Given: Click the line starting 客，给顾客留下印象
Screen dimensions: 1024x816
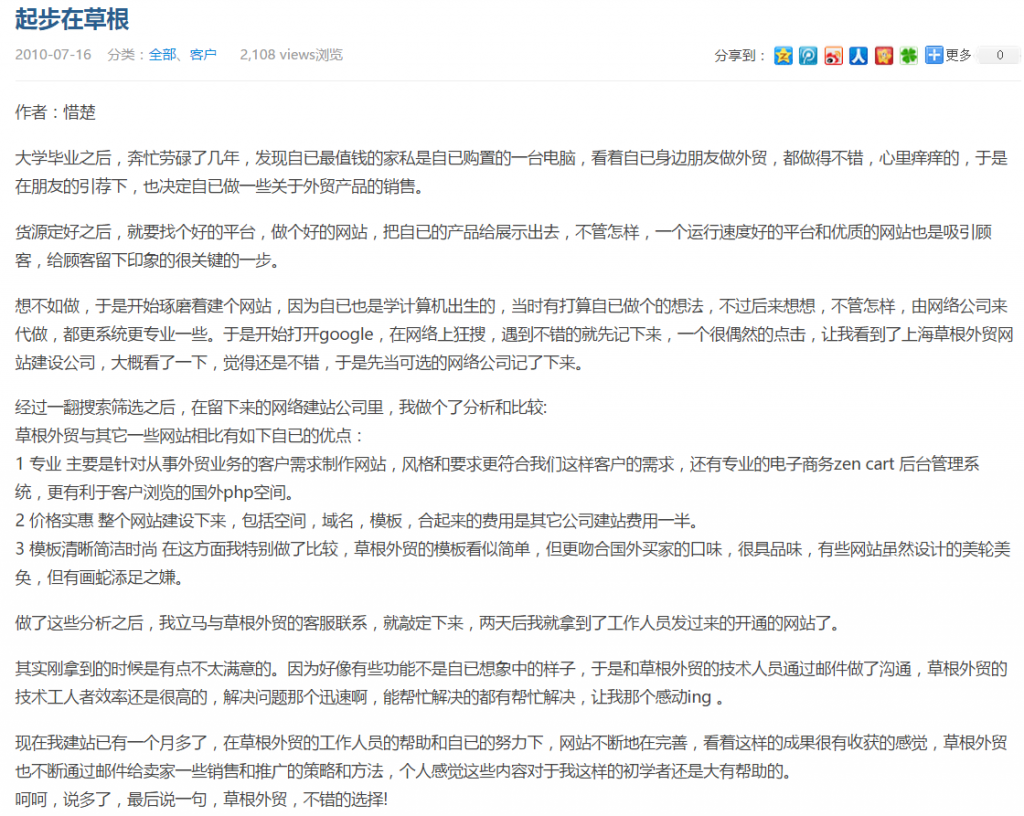Looking at the screenshot, I should tap(151, 260).
